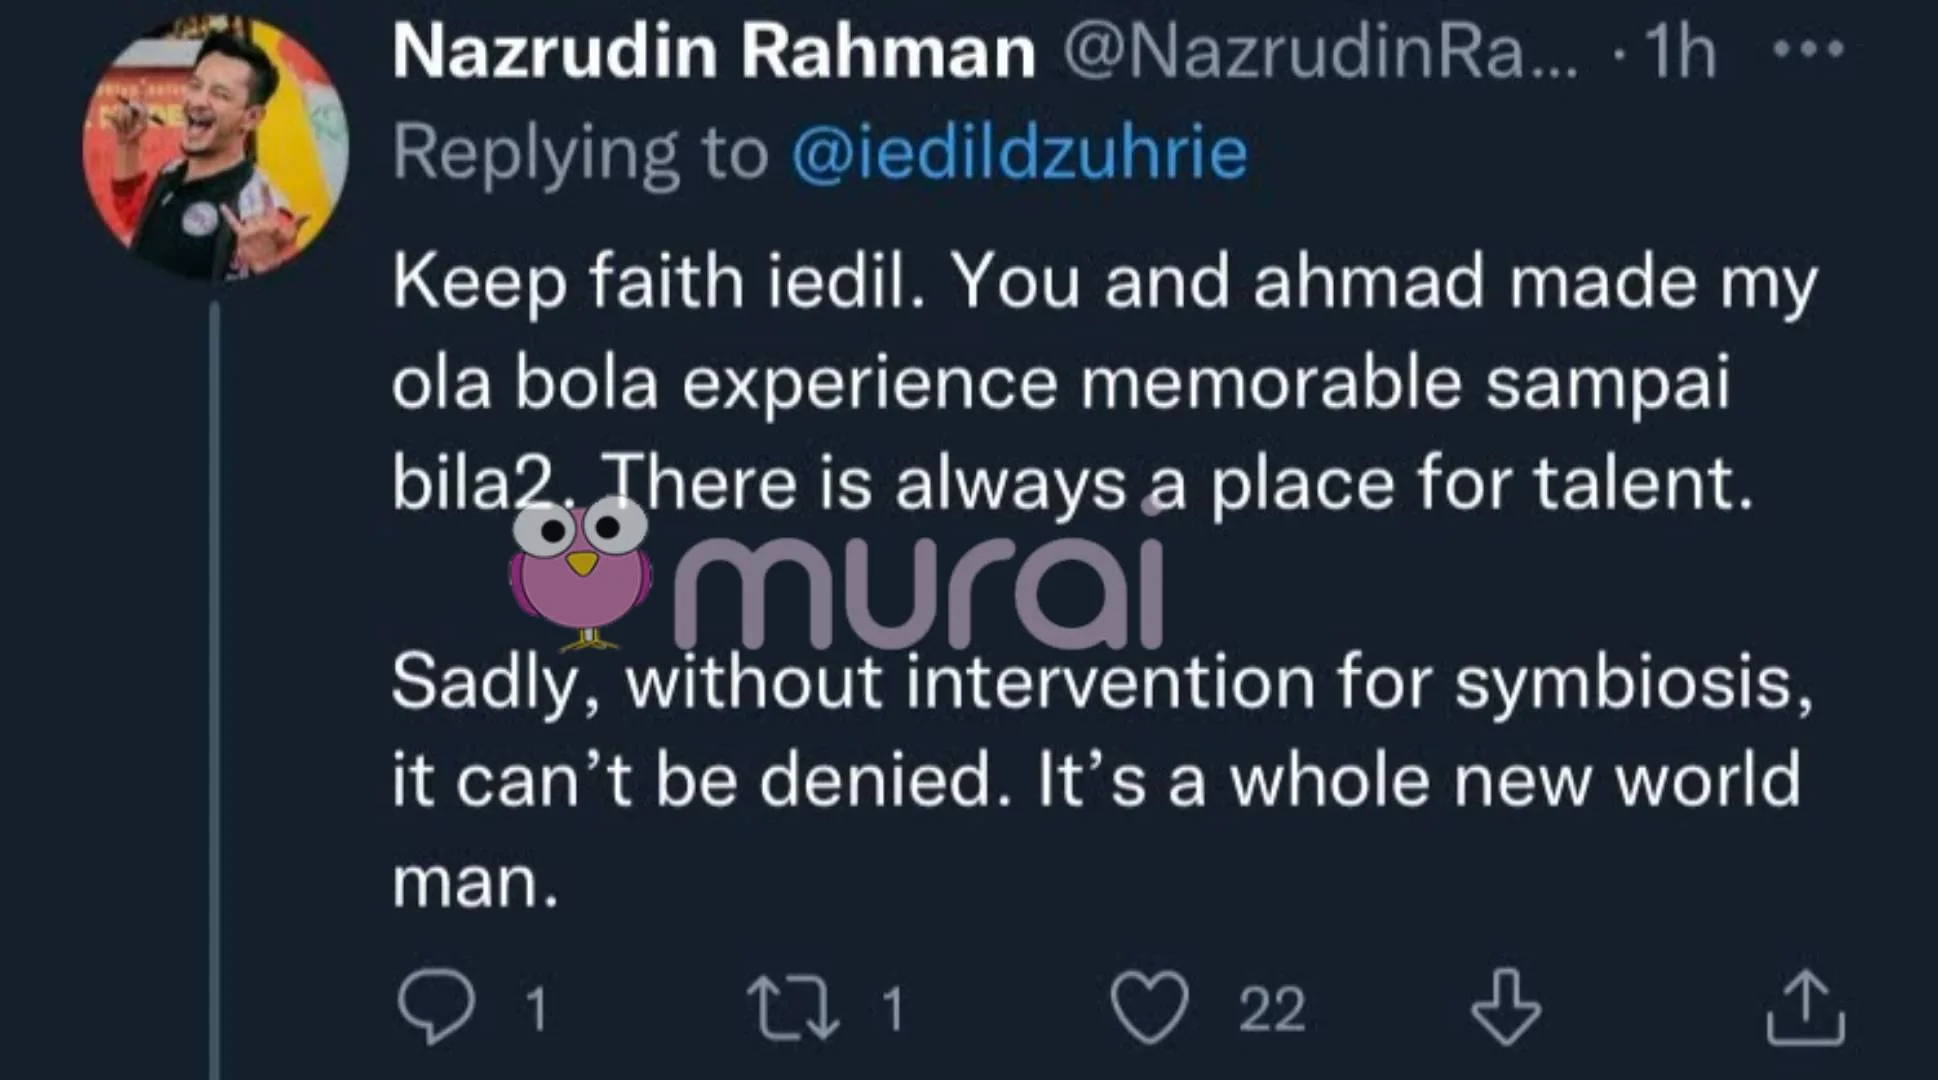Click the reply speech bubble icon
Screen dimensions: 1938x1080
pyautogui.click(x=436, y=1006)
